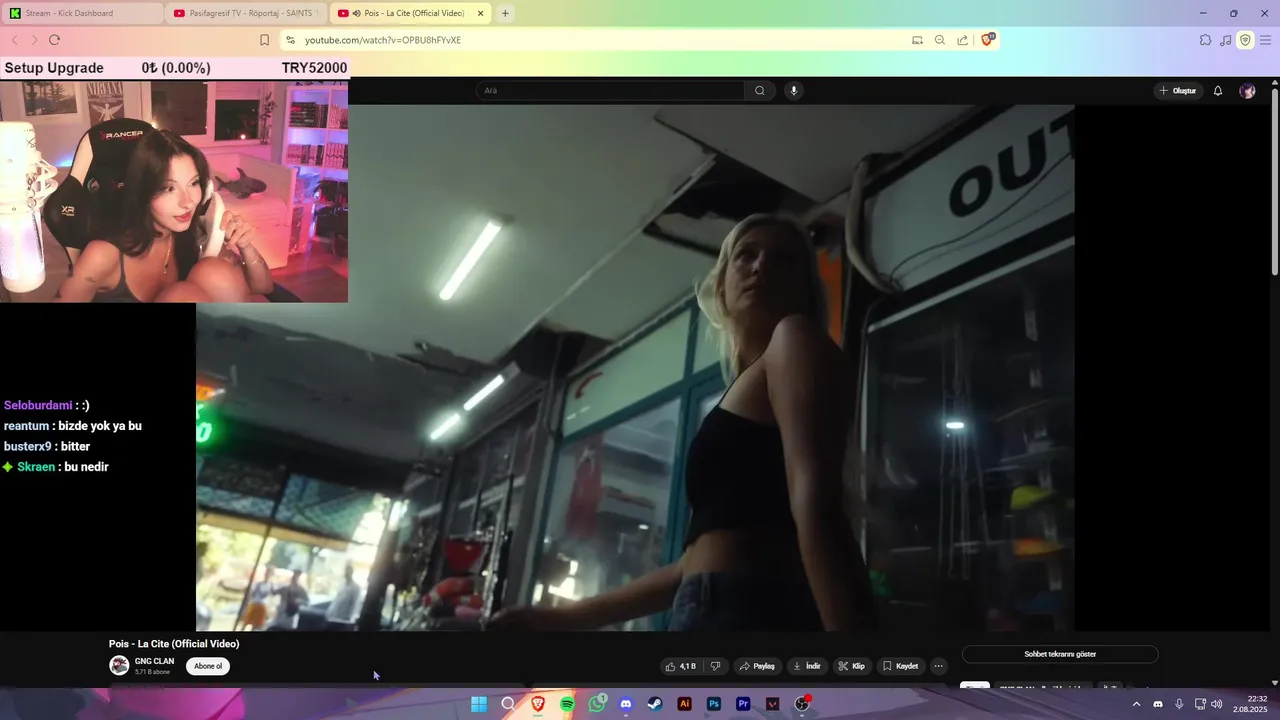This screenshot has width=1280, height=720.
Task: Open YouTube notifications bell
Action: click(1218, 91)
